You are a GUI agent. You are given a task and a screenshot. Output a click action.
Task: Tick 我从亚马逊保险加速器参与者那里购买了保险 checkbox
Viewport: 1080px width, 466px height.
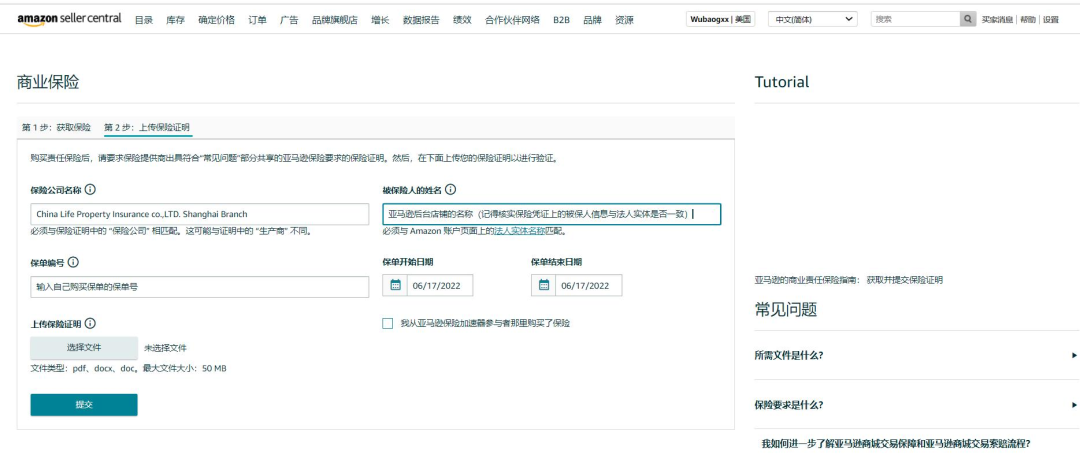click(x=388, y=324)
